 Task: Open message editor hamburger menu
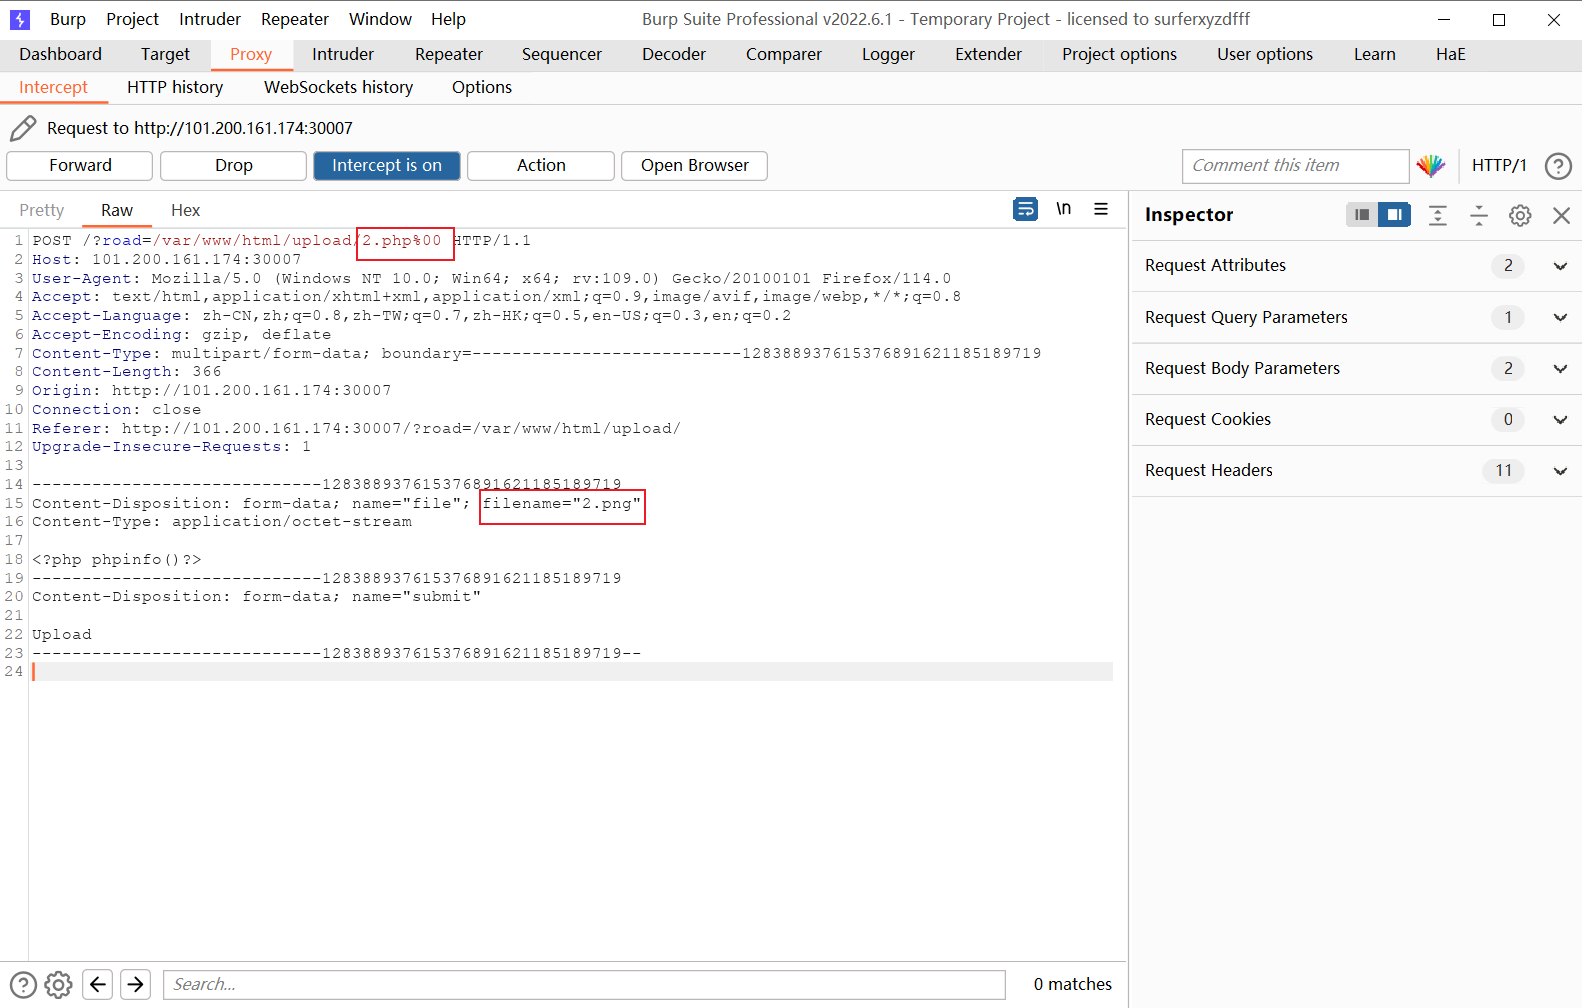coord(1101,209)
